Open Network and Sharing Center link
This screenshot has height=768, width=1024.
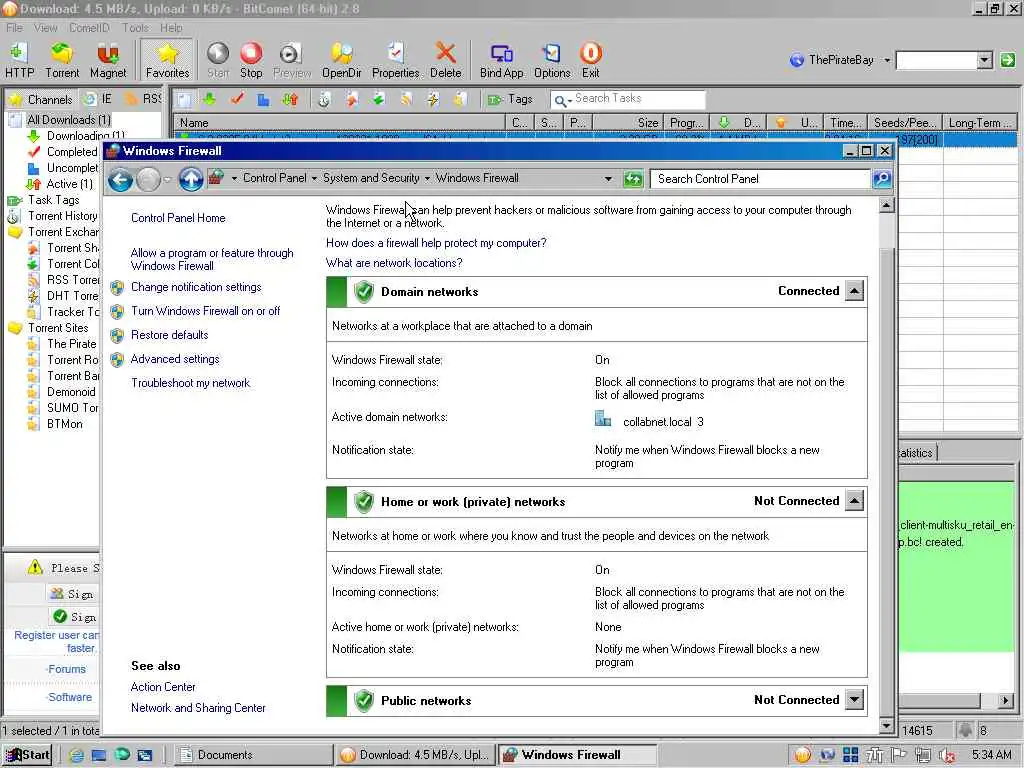coord(198,708)
